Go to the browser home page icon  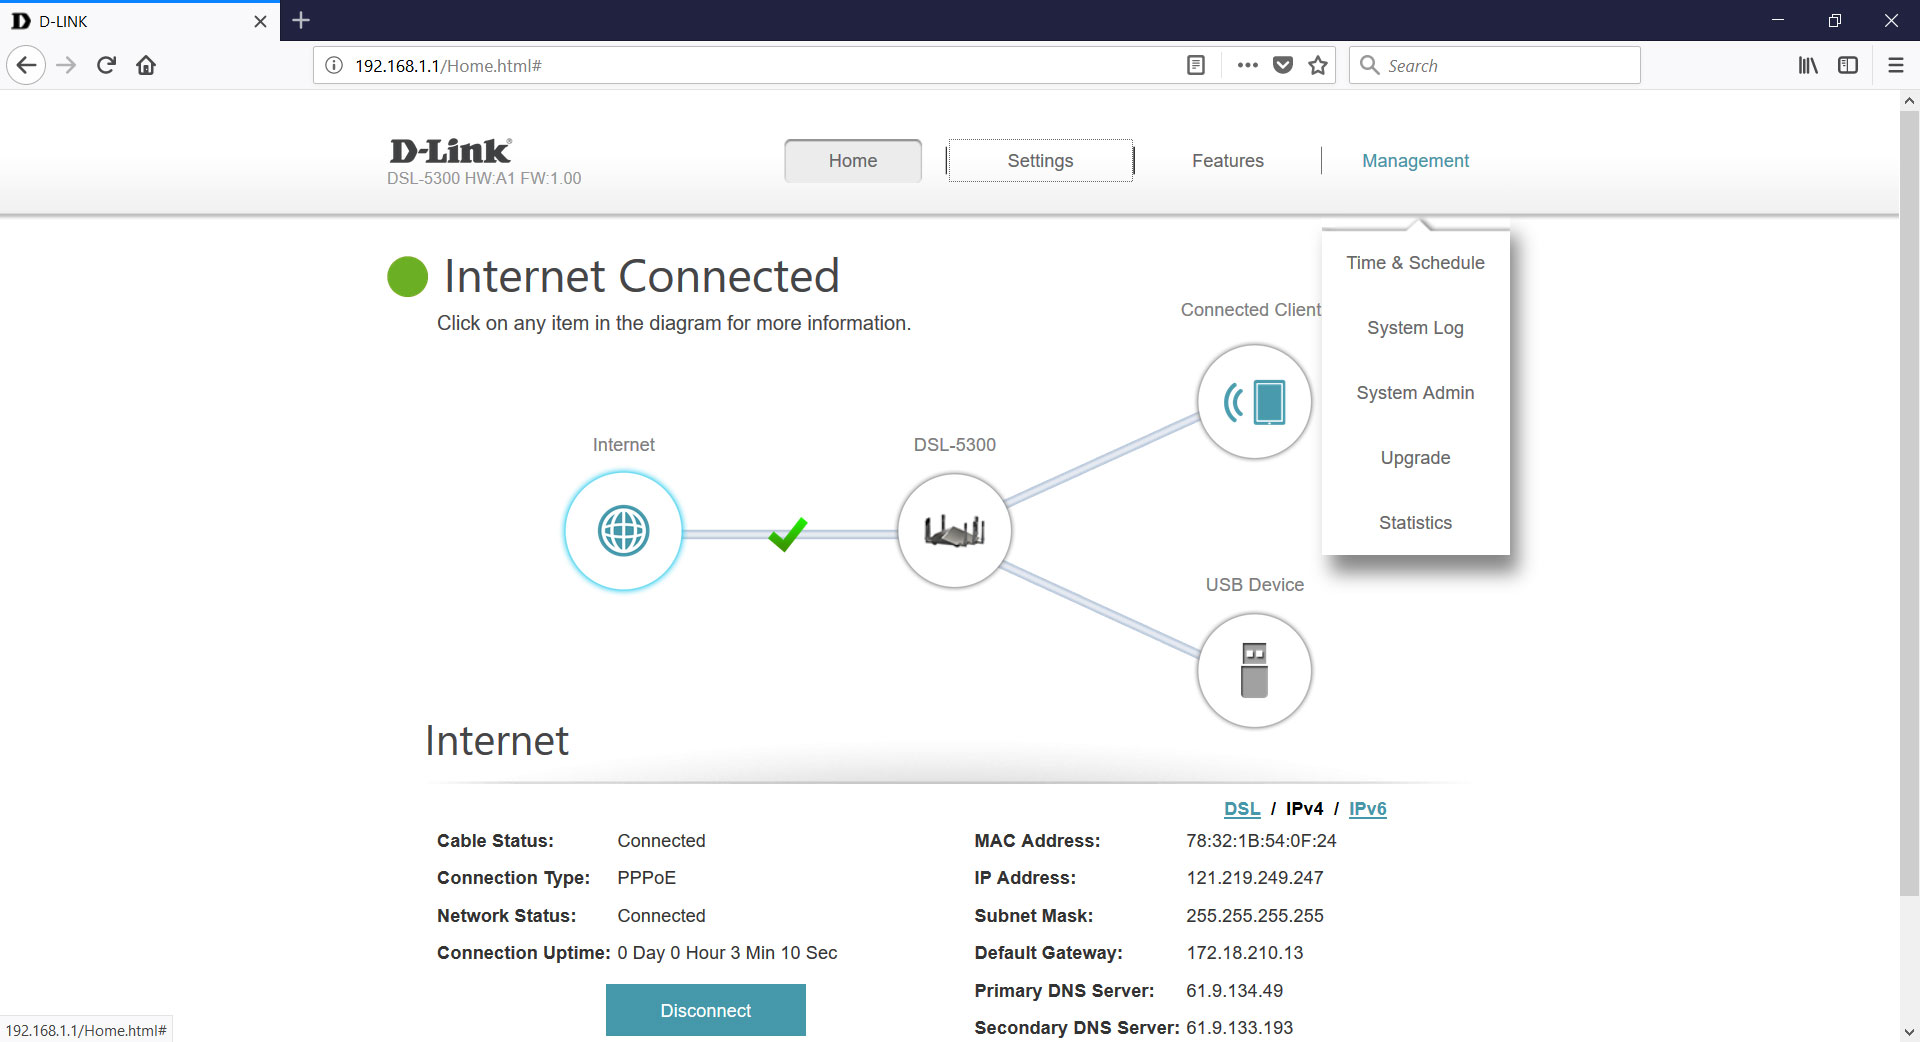coord(146,65)
